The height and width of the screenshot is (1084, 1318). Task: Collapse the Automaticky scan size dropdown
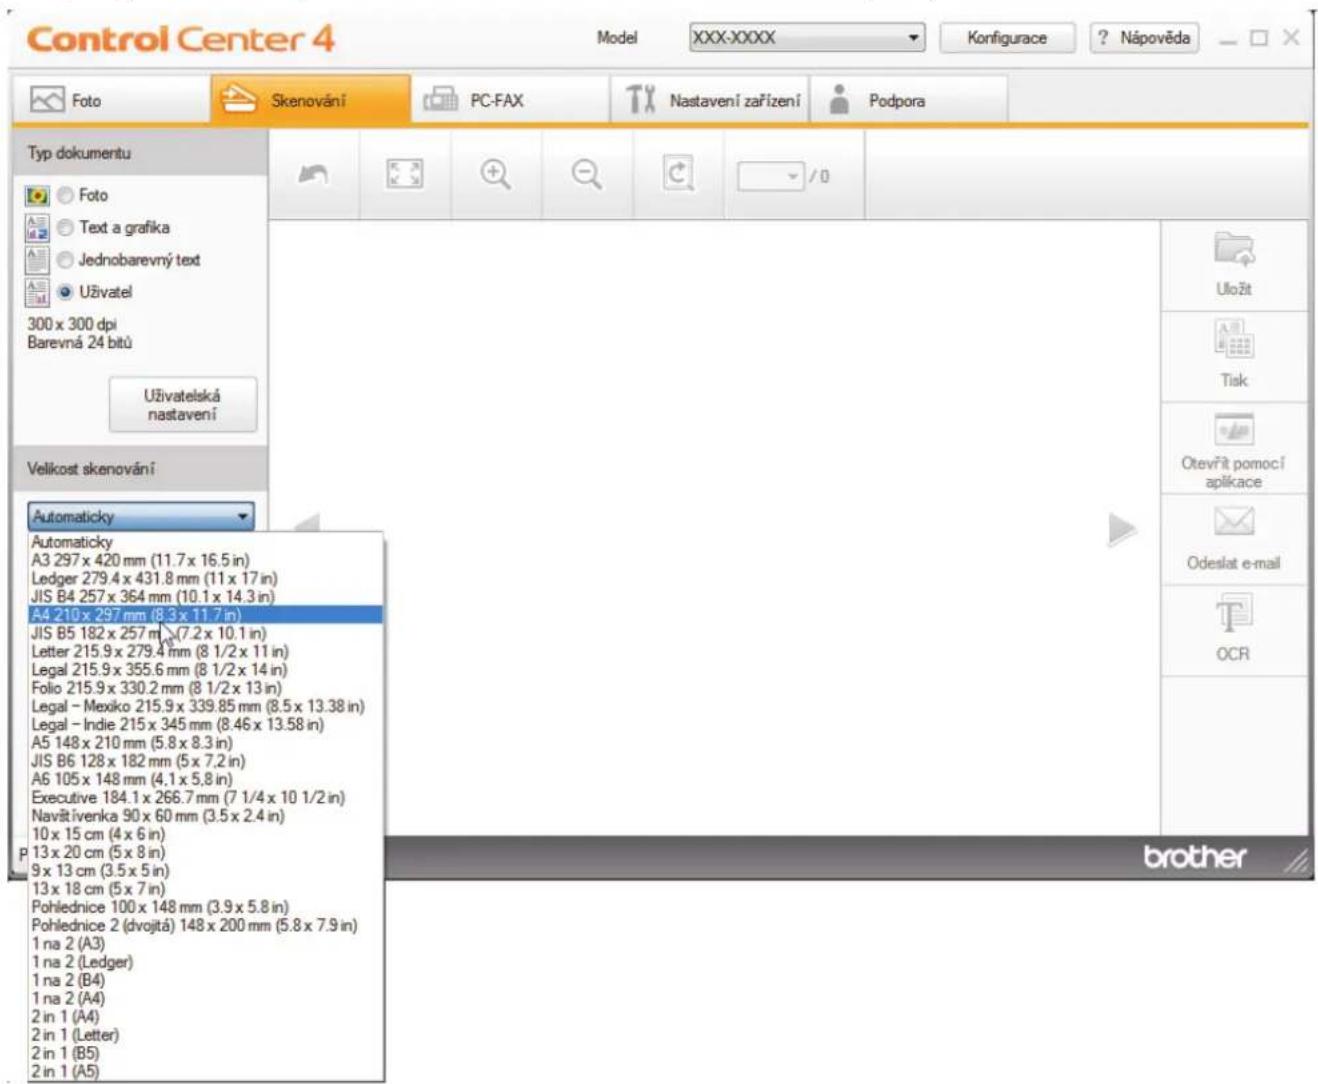tap(141, 517)
